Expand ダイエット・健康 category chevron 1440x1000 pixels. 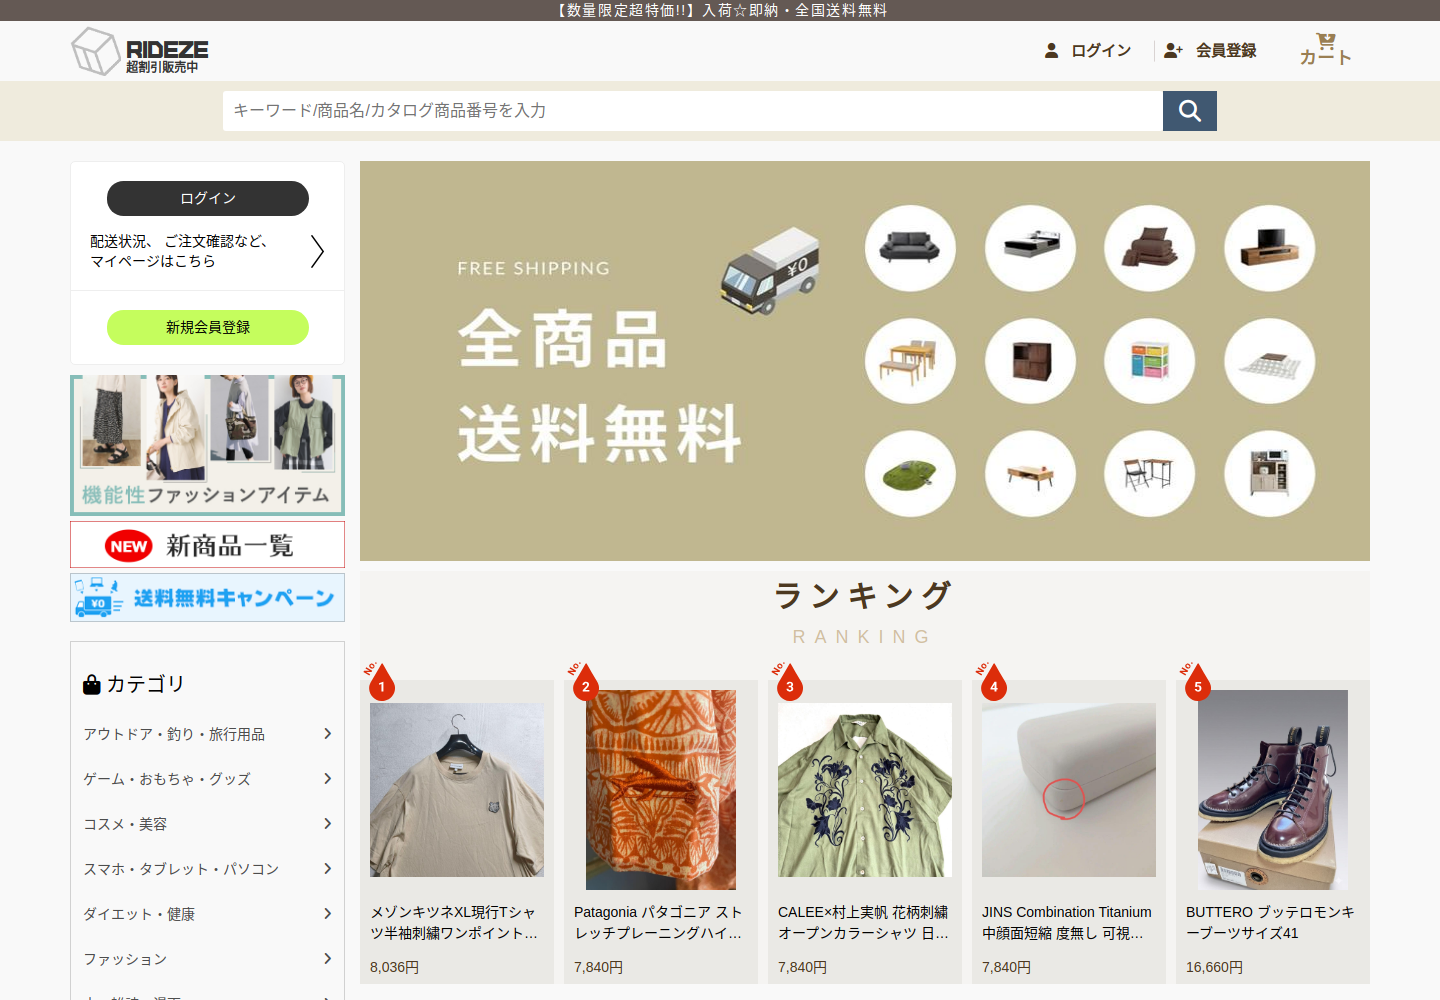pos(327,914)
